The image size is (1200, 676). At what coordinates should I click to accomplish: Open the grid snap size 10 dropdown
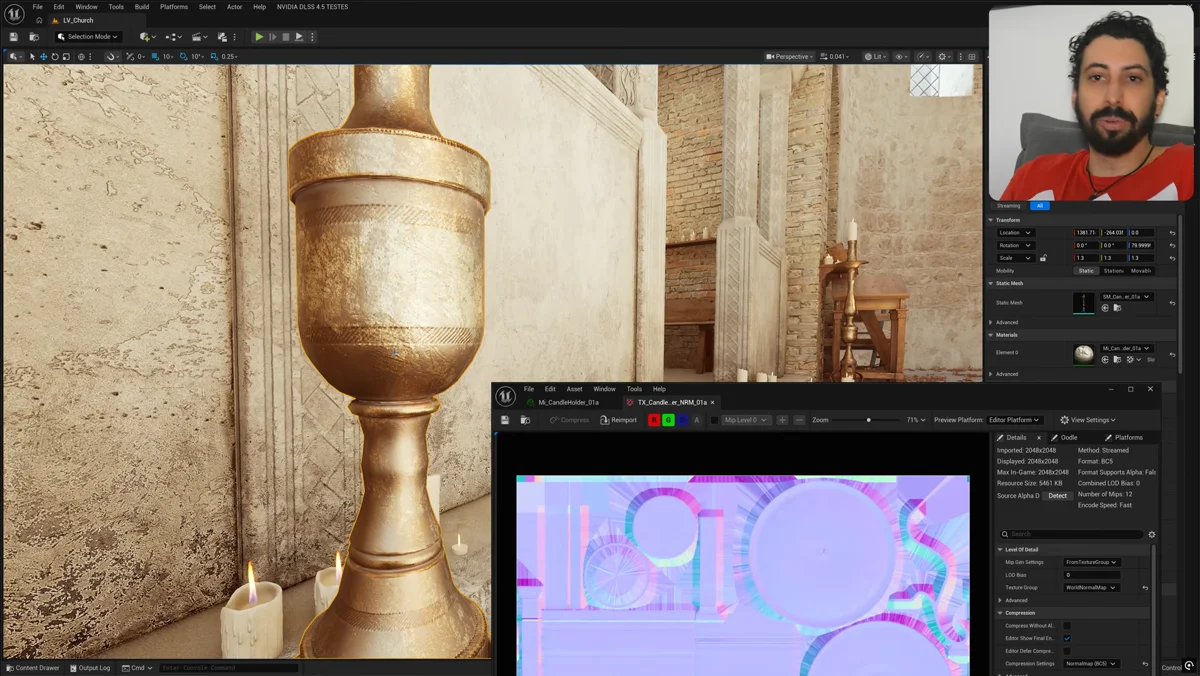click(168, 57)
